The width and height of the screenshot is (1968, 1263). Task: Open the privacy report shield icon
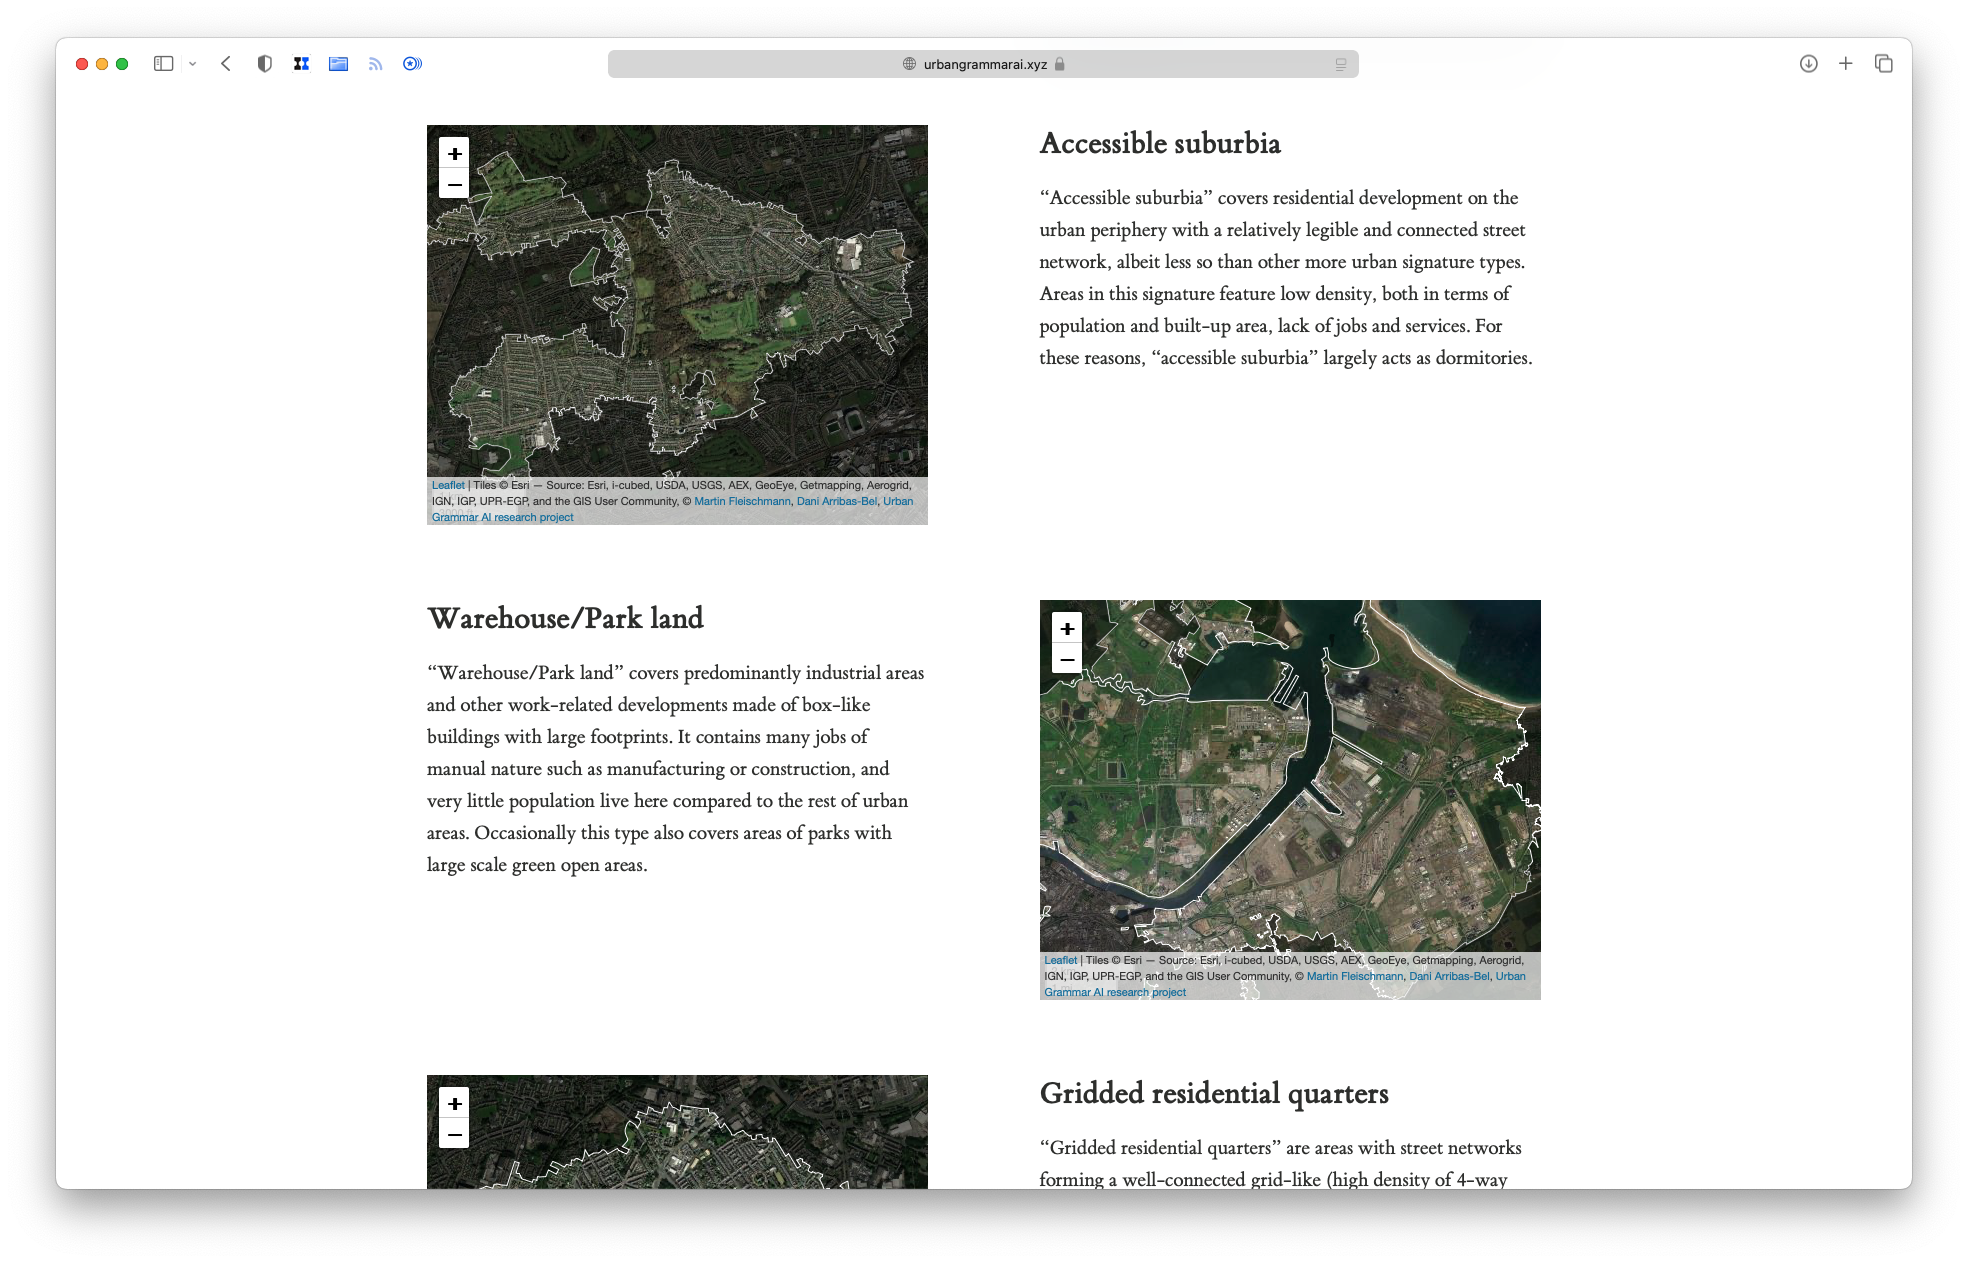pyautogui.click(x=264, y=64)
